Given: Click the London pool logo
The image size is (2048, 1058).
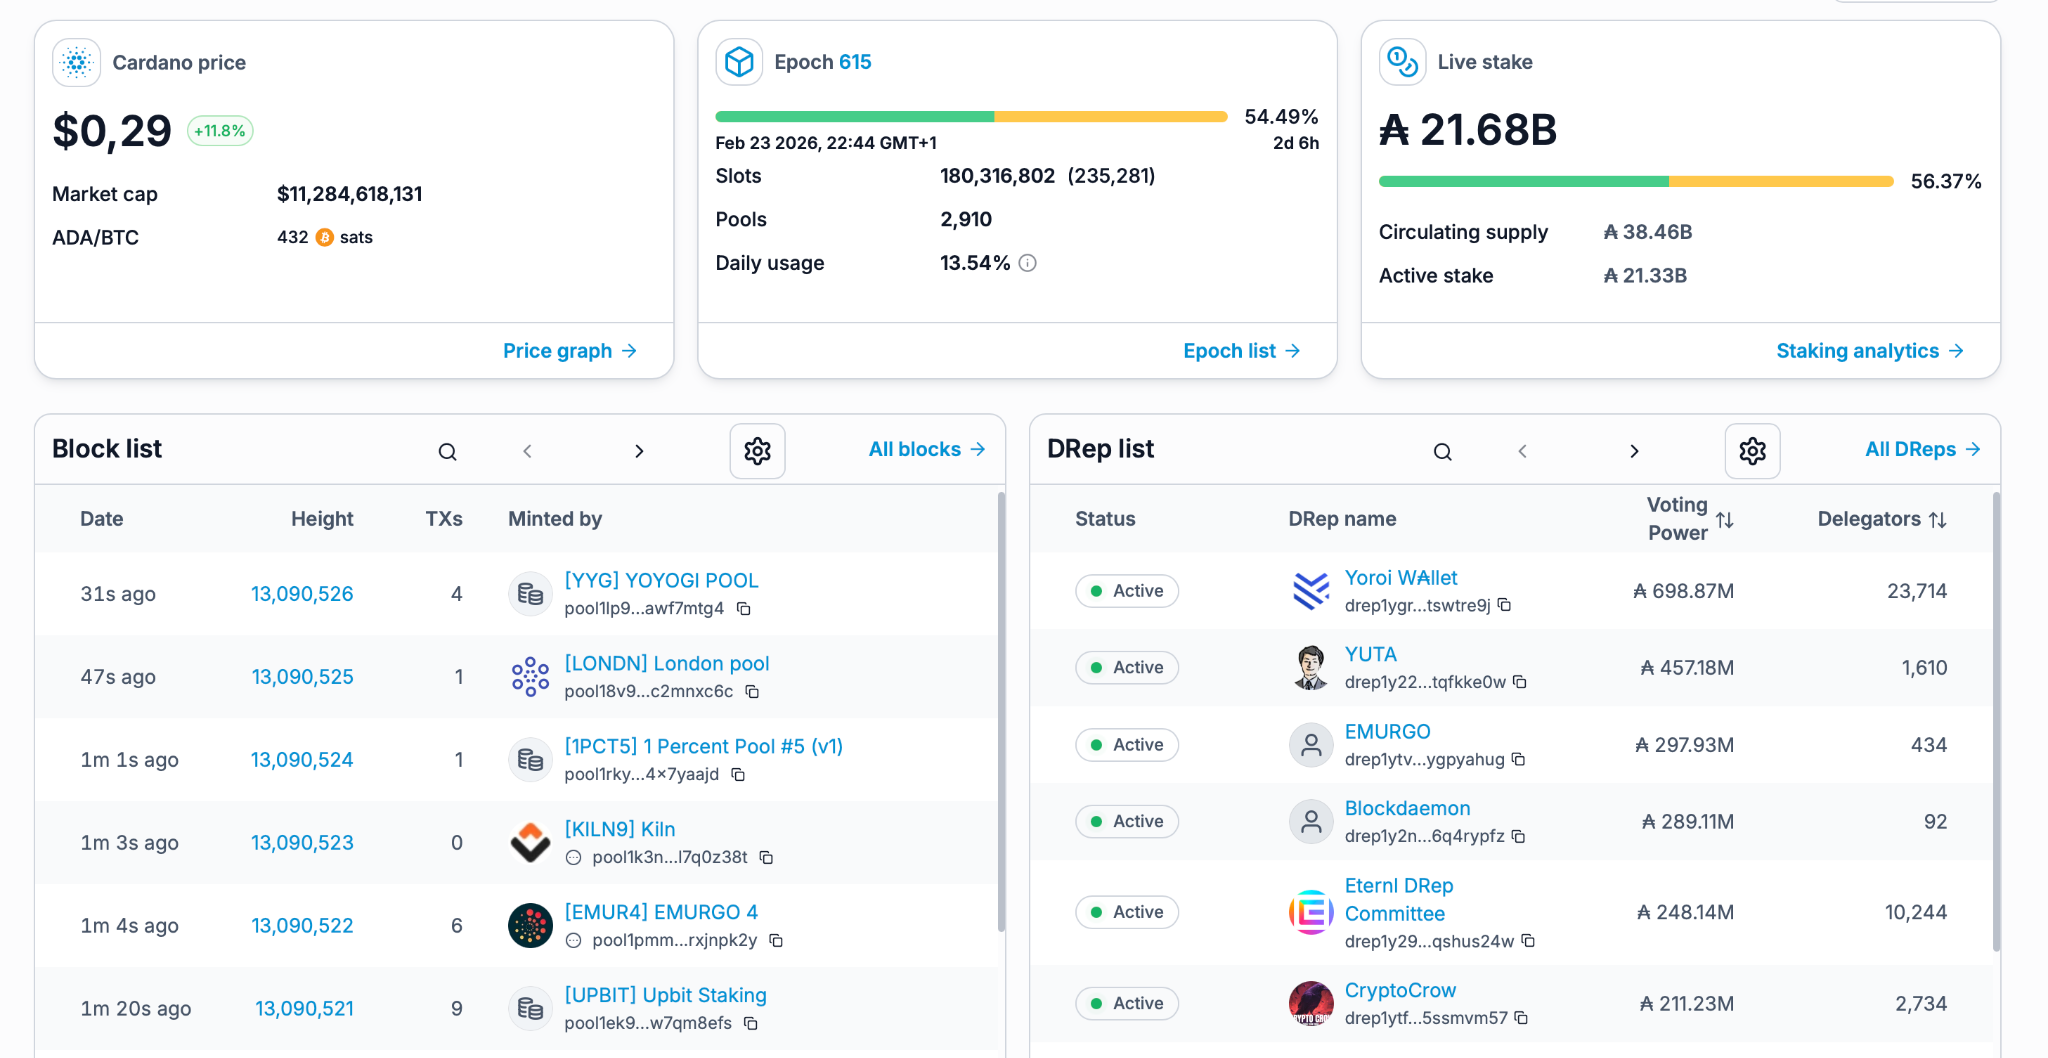Looking at the screenshot, I should click(x=530, y=676).
